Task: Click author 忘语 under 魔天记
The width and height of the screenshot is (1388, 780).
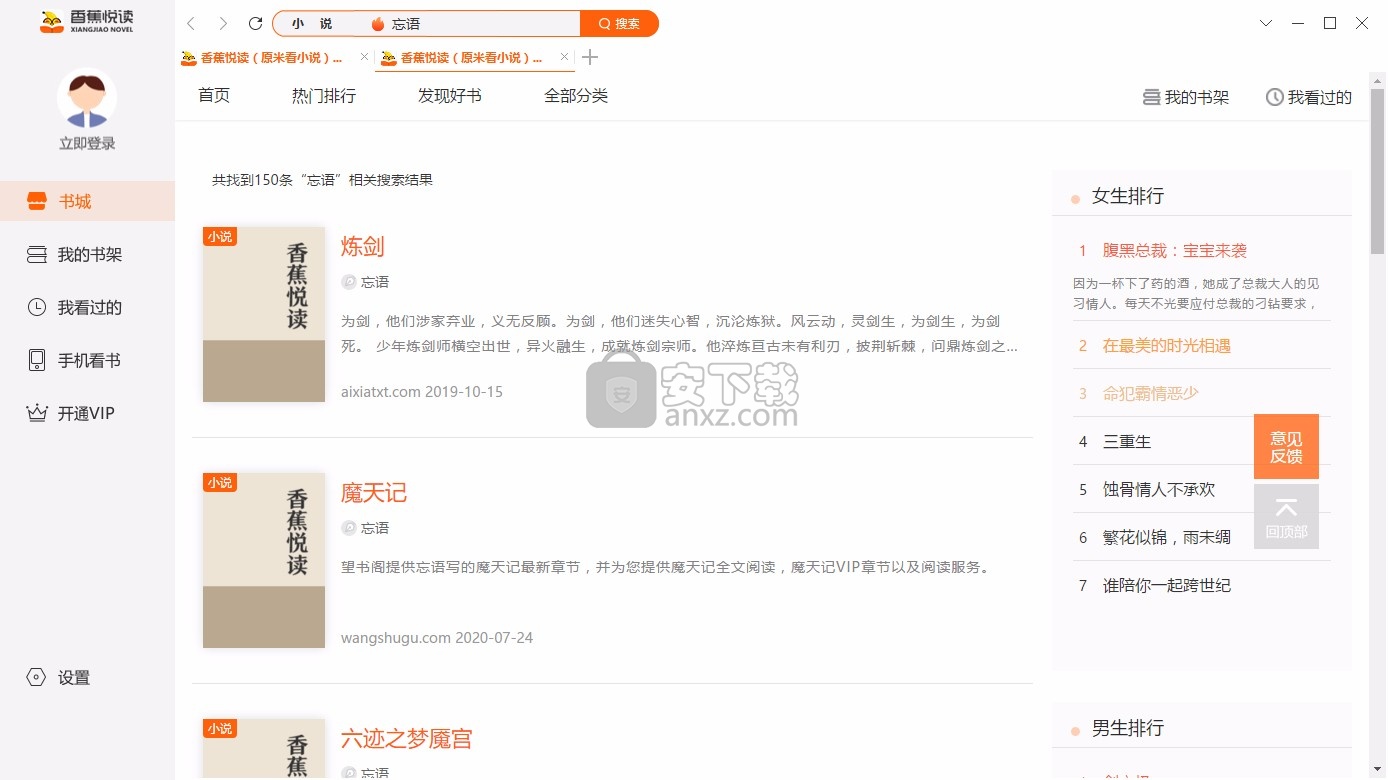Action: coord(375,528)
